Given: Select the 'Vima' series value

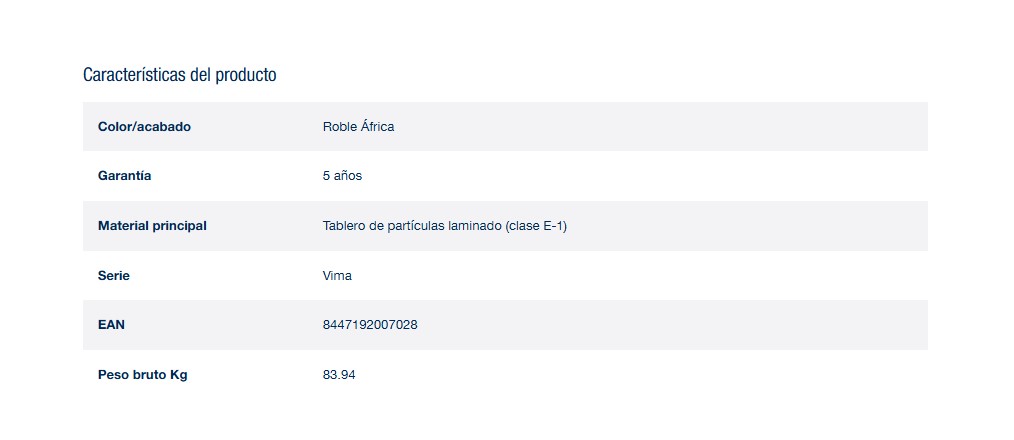Looking at the screenshot, I should click(337, 276).
